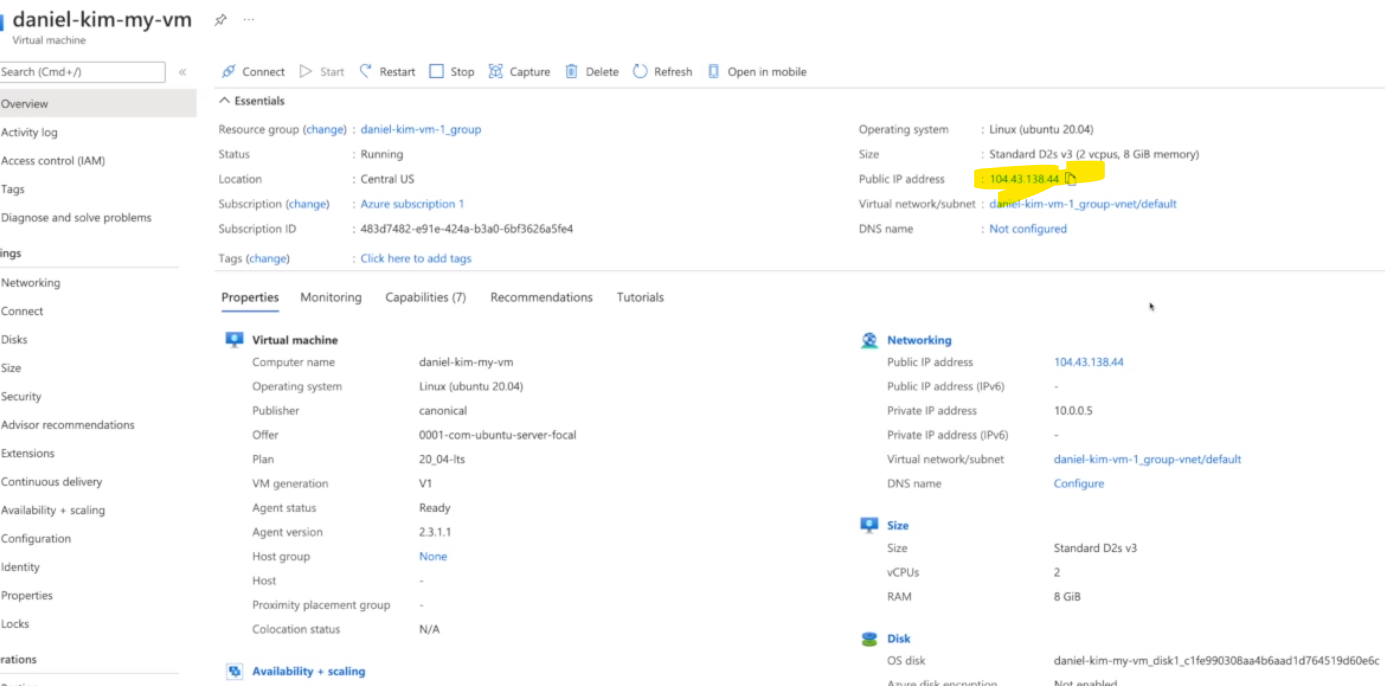Open the Availability + scaling heading link
Screen dimensions: 1385x686
[308, 672]
